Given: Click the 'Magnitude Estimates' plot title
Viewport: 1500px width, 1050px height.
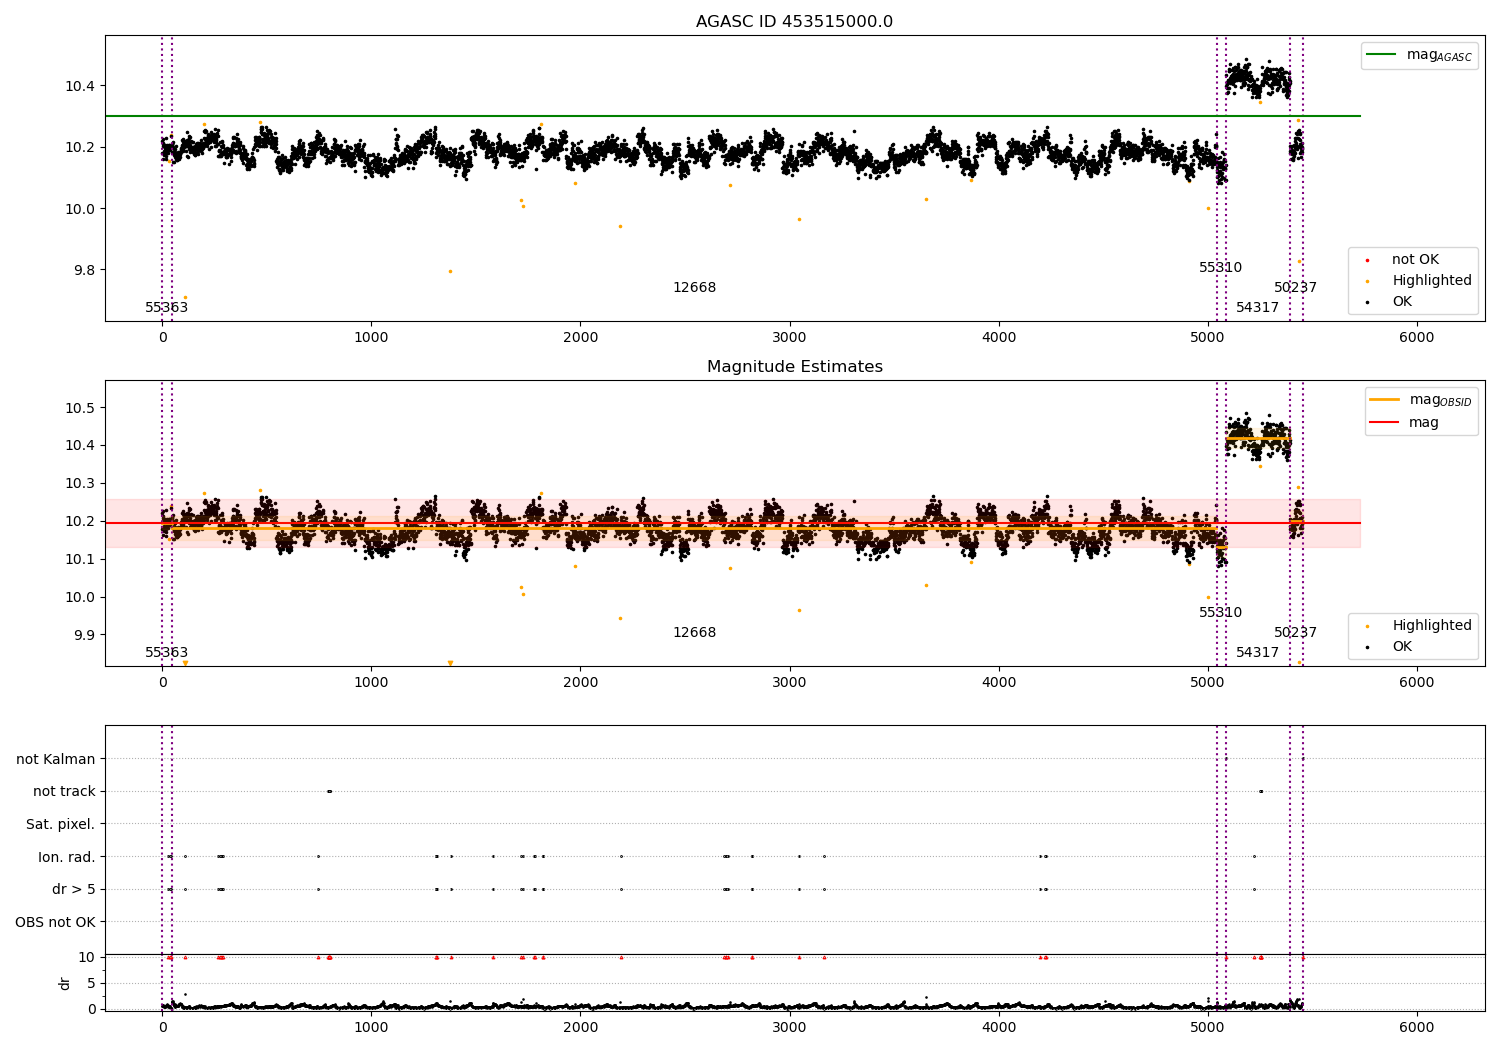Looking at the screenshot, I should point(794,367).
